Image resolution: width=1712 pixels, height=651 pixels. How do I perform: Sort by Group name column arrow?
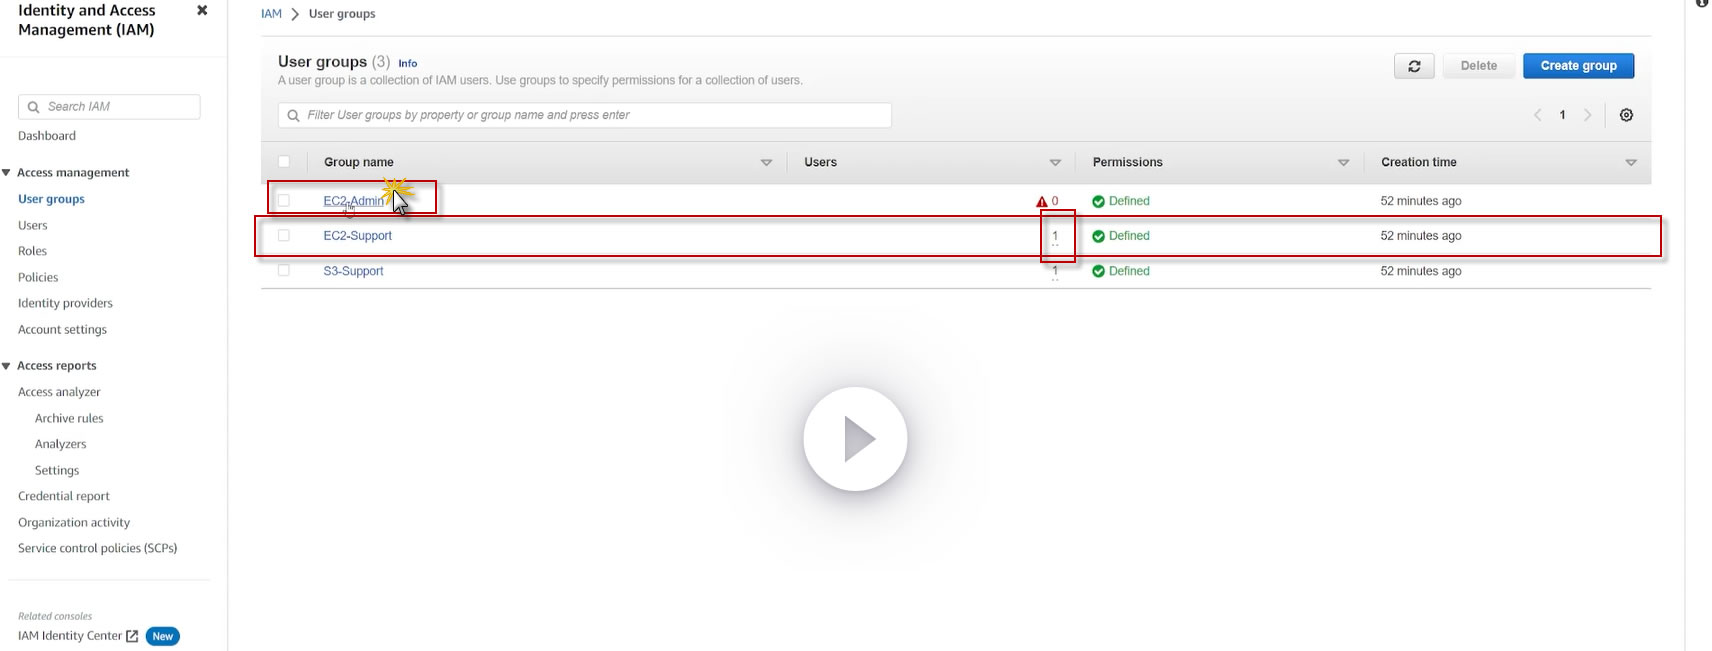pyautogui.click(x=766, y=162)
